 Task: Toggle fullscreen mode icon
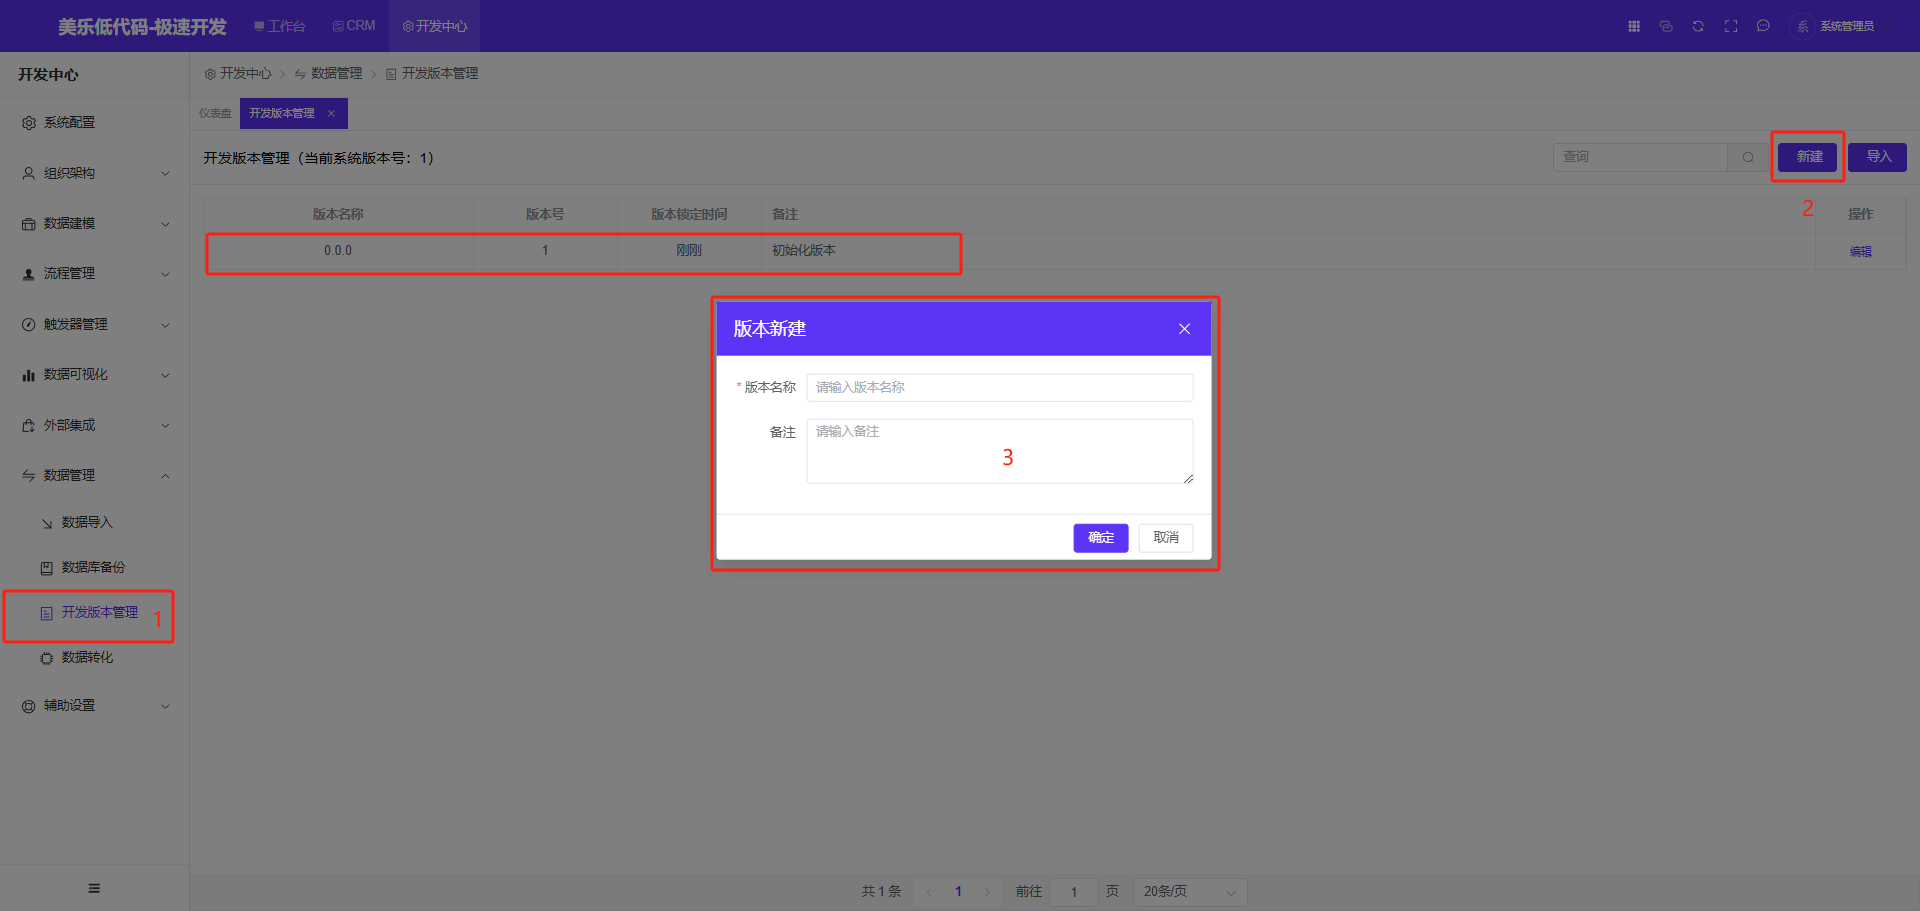1731,26
